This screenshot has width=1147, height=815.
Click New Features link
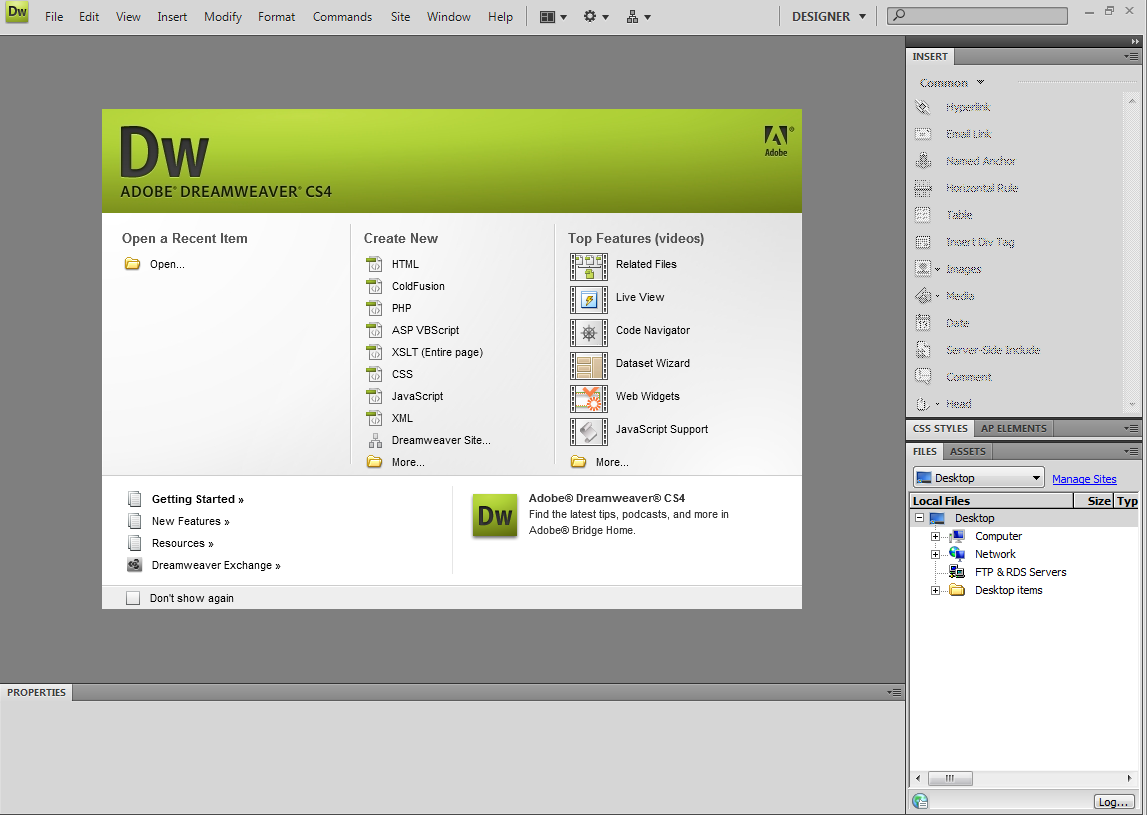click(x=190, y=521)
